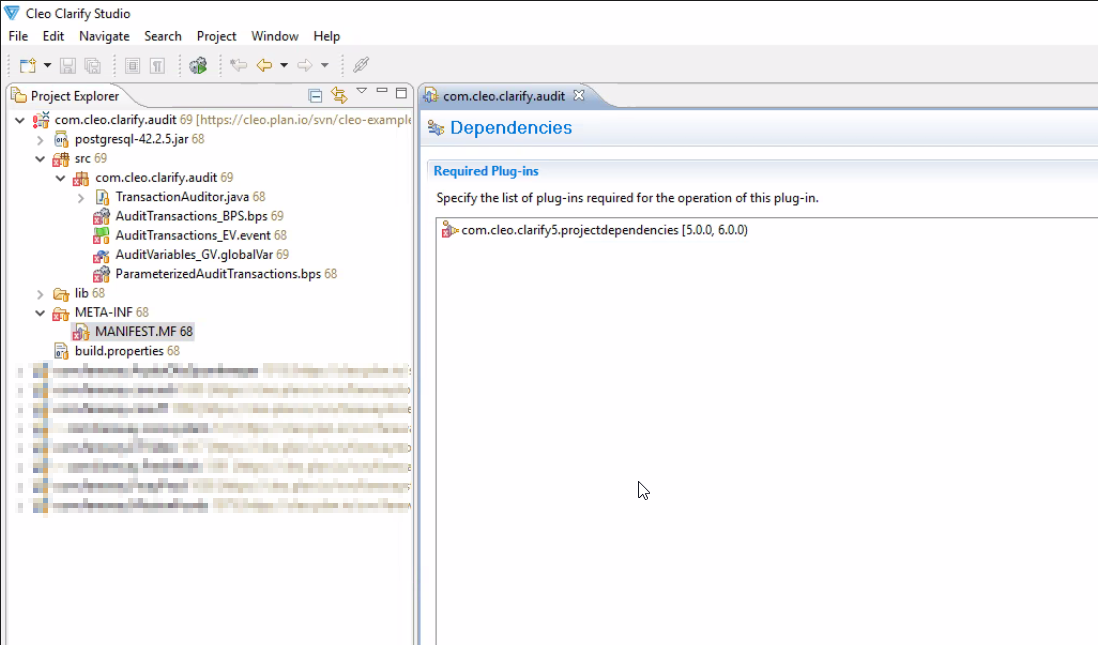Image resolution: width=1098 pixels, height=645 pixels.
Task: Go to last edit location icon
Action: click(x=239, y=65)
